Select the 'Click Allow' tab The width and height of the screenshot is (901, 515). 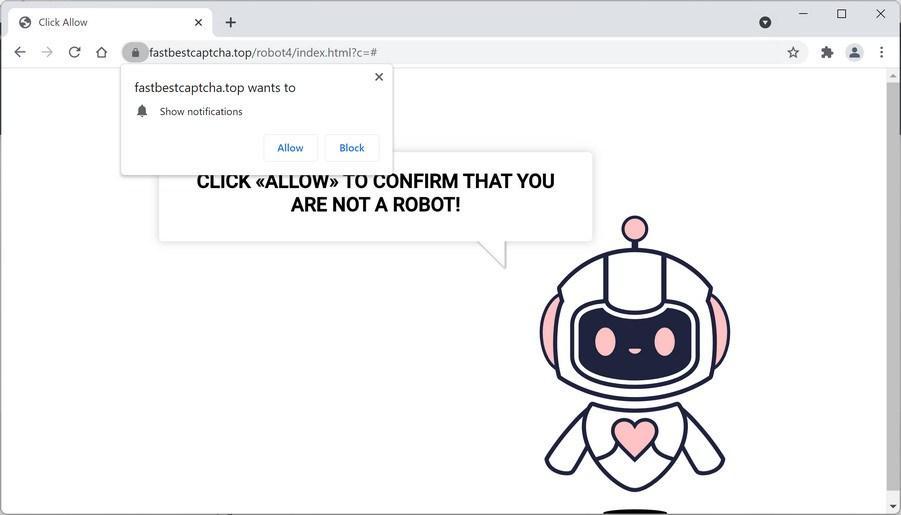tap(110, 22)
